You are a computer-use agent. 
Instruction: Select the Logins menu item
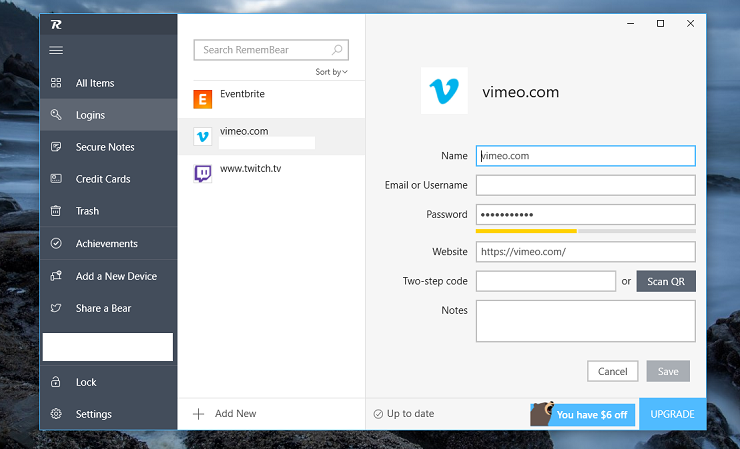pyautogui.click(x=109, y=115)
